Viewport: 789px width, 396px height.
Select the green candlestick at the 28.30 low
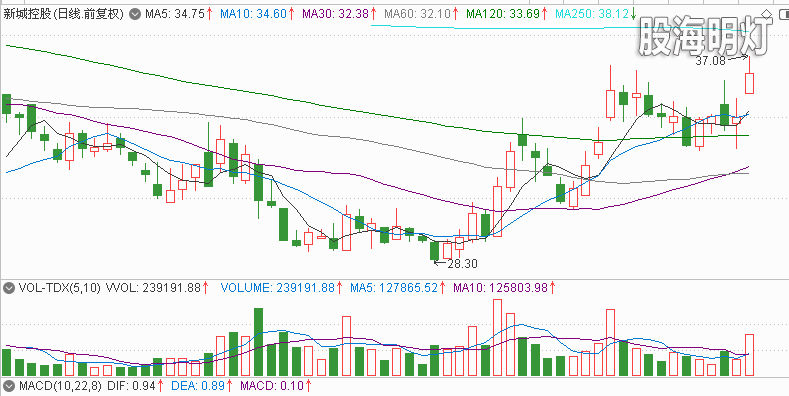434,251
